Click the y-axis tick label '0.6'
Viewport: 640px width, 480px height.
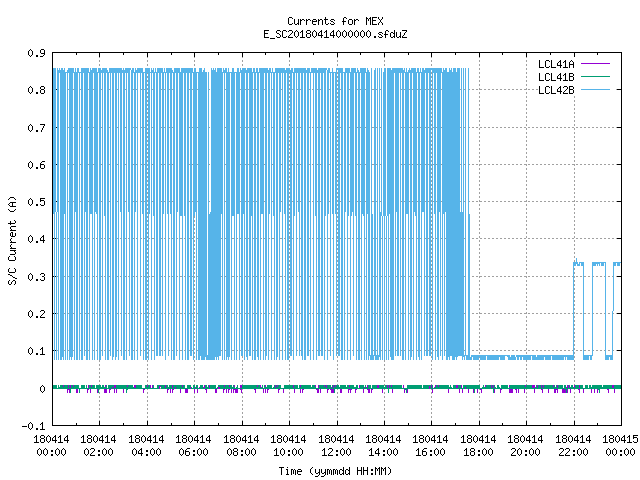pos(37,165)
